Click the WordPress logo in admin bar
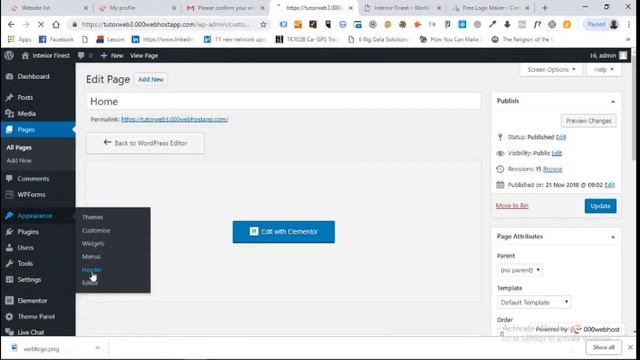The width and height of the screenshot is (640, 360). pos(9,56)
